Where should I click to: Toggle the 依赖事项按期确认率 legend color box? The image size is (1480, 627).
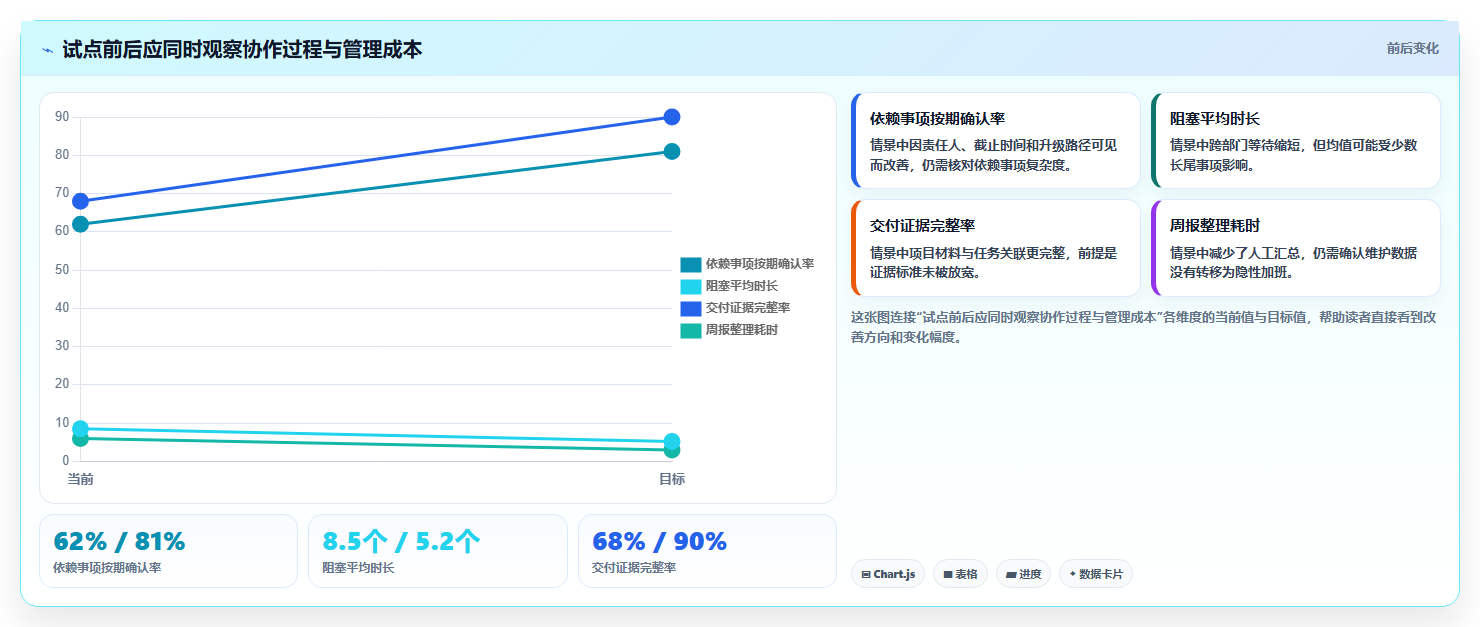click(691, 264)
